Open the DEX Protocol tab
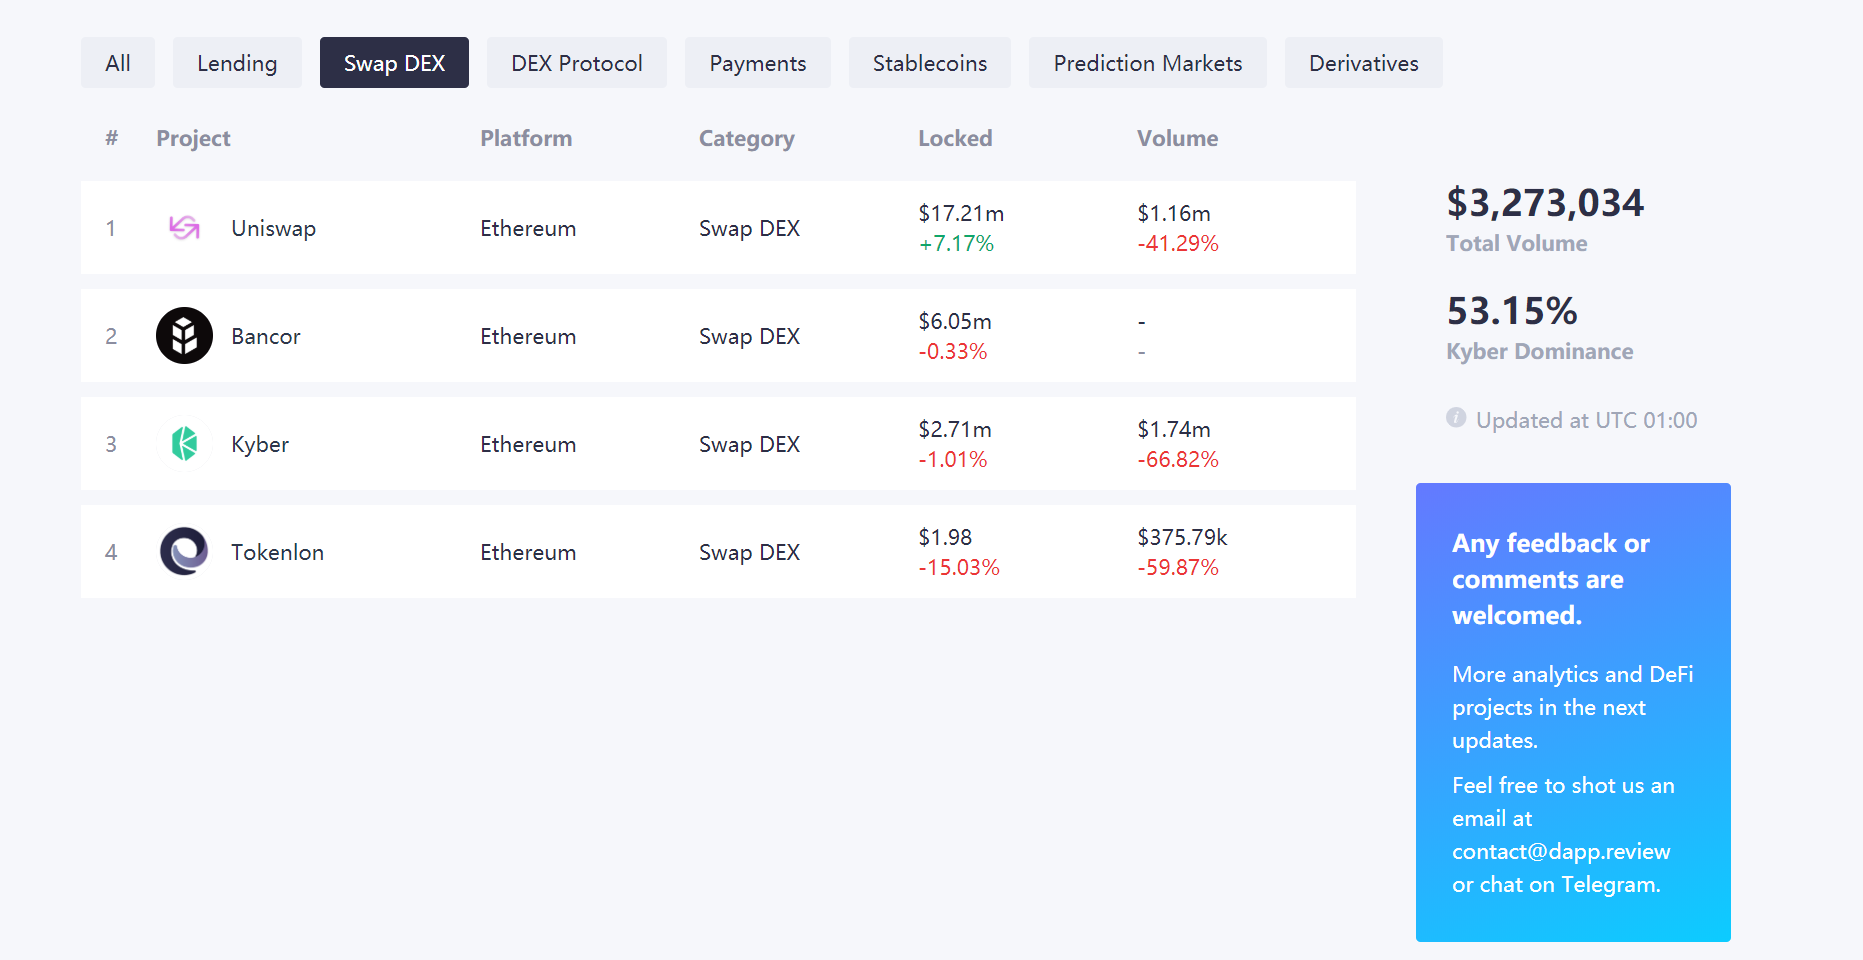 click(x=577, y=63)
